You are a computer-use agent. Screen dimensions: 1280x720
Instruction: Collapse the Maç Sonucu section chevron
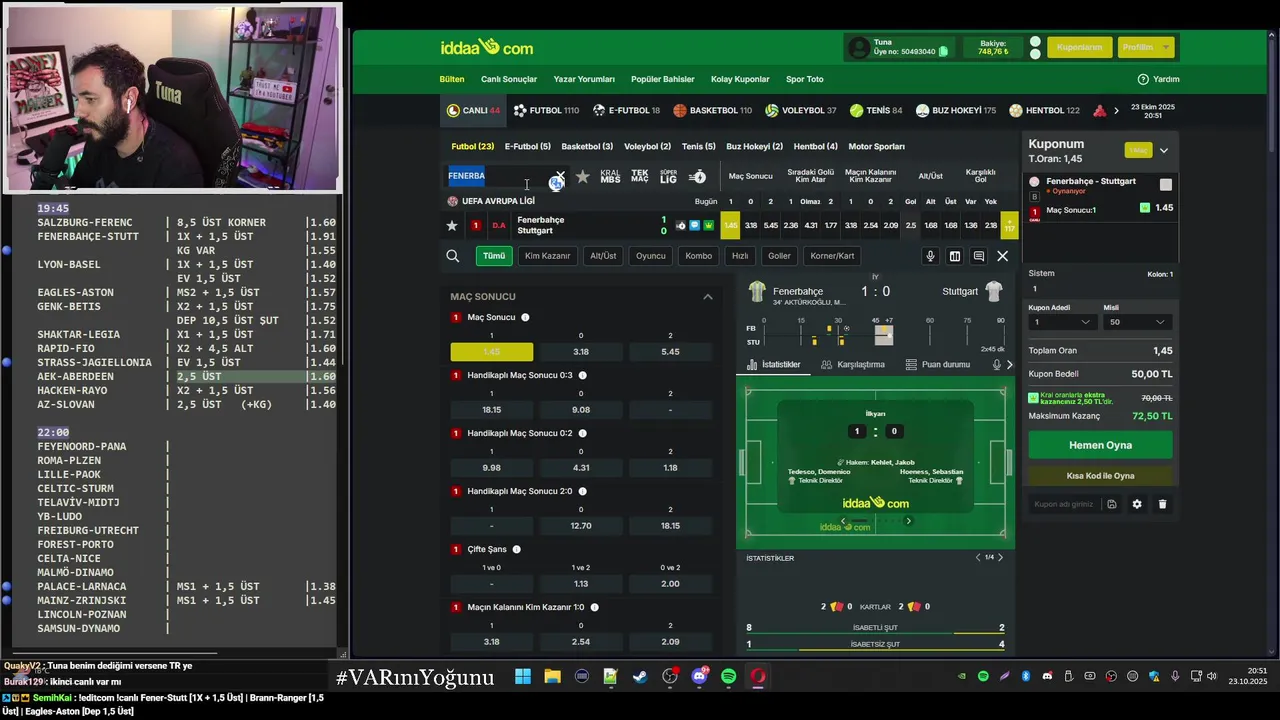(708, 297)
